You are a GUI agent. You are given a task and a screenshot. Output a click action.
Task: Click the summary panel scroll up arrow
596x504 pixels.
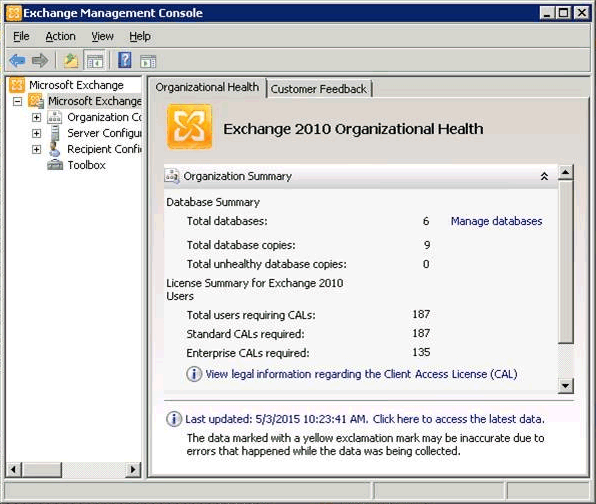click(566, 173)
